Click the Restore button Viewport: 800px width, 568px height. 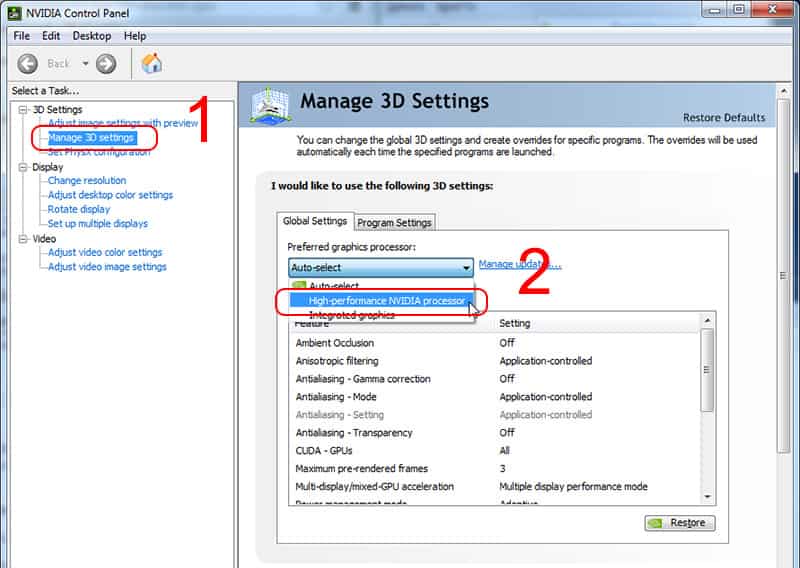pos(678,522)
